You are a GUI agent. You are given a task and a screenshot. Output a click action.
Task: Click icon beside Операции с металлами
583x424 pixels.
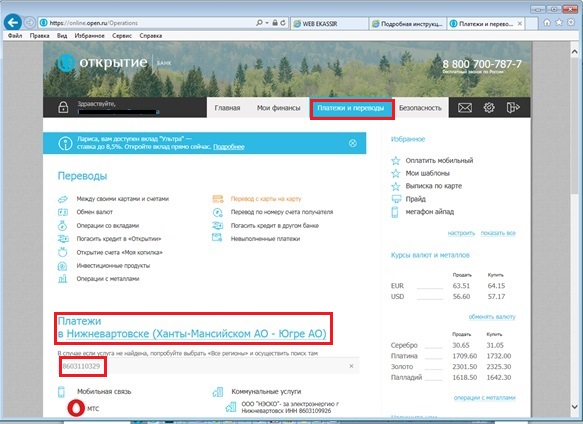click(62, 279)
